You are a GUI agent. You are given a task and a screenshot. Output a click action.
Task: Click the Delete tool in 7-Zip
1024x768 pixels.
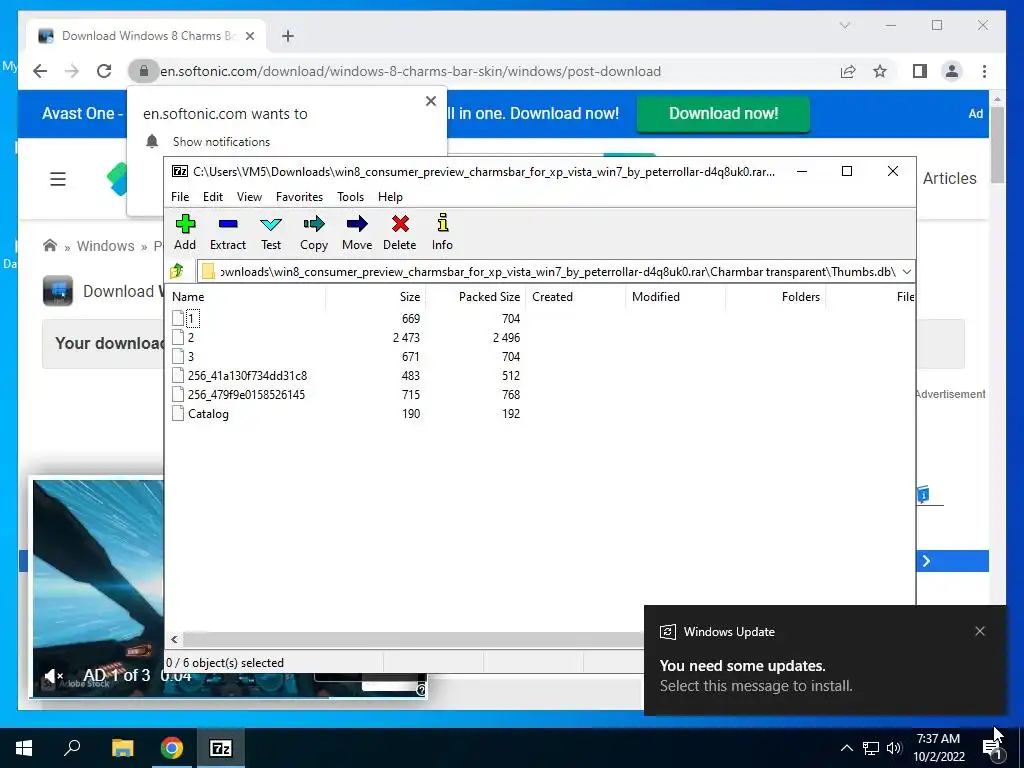pos(400,232)
